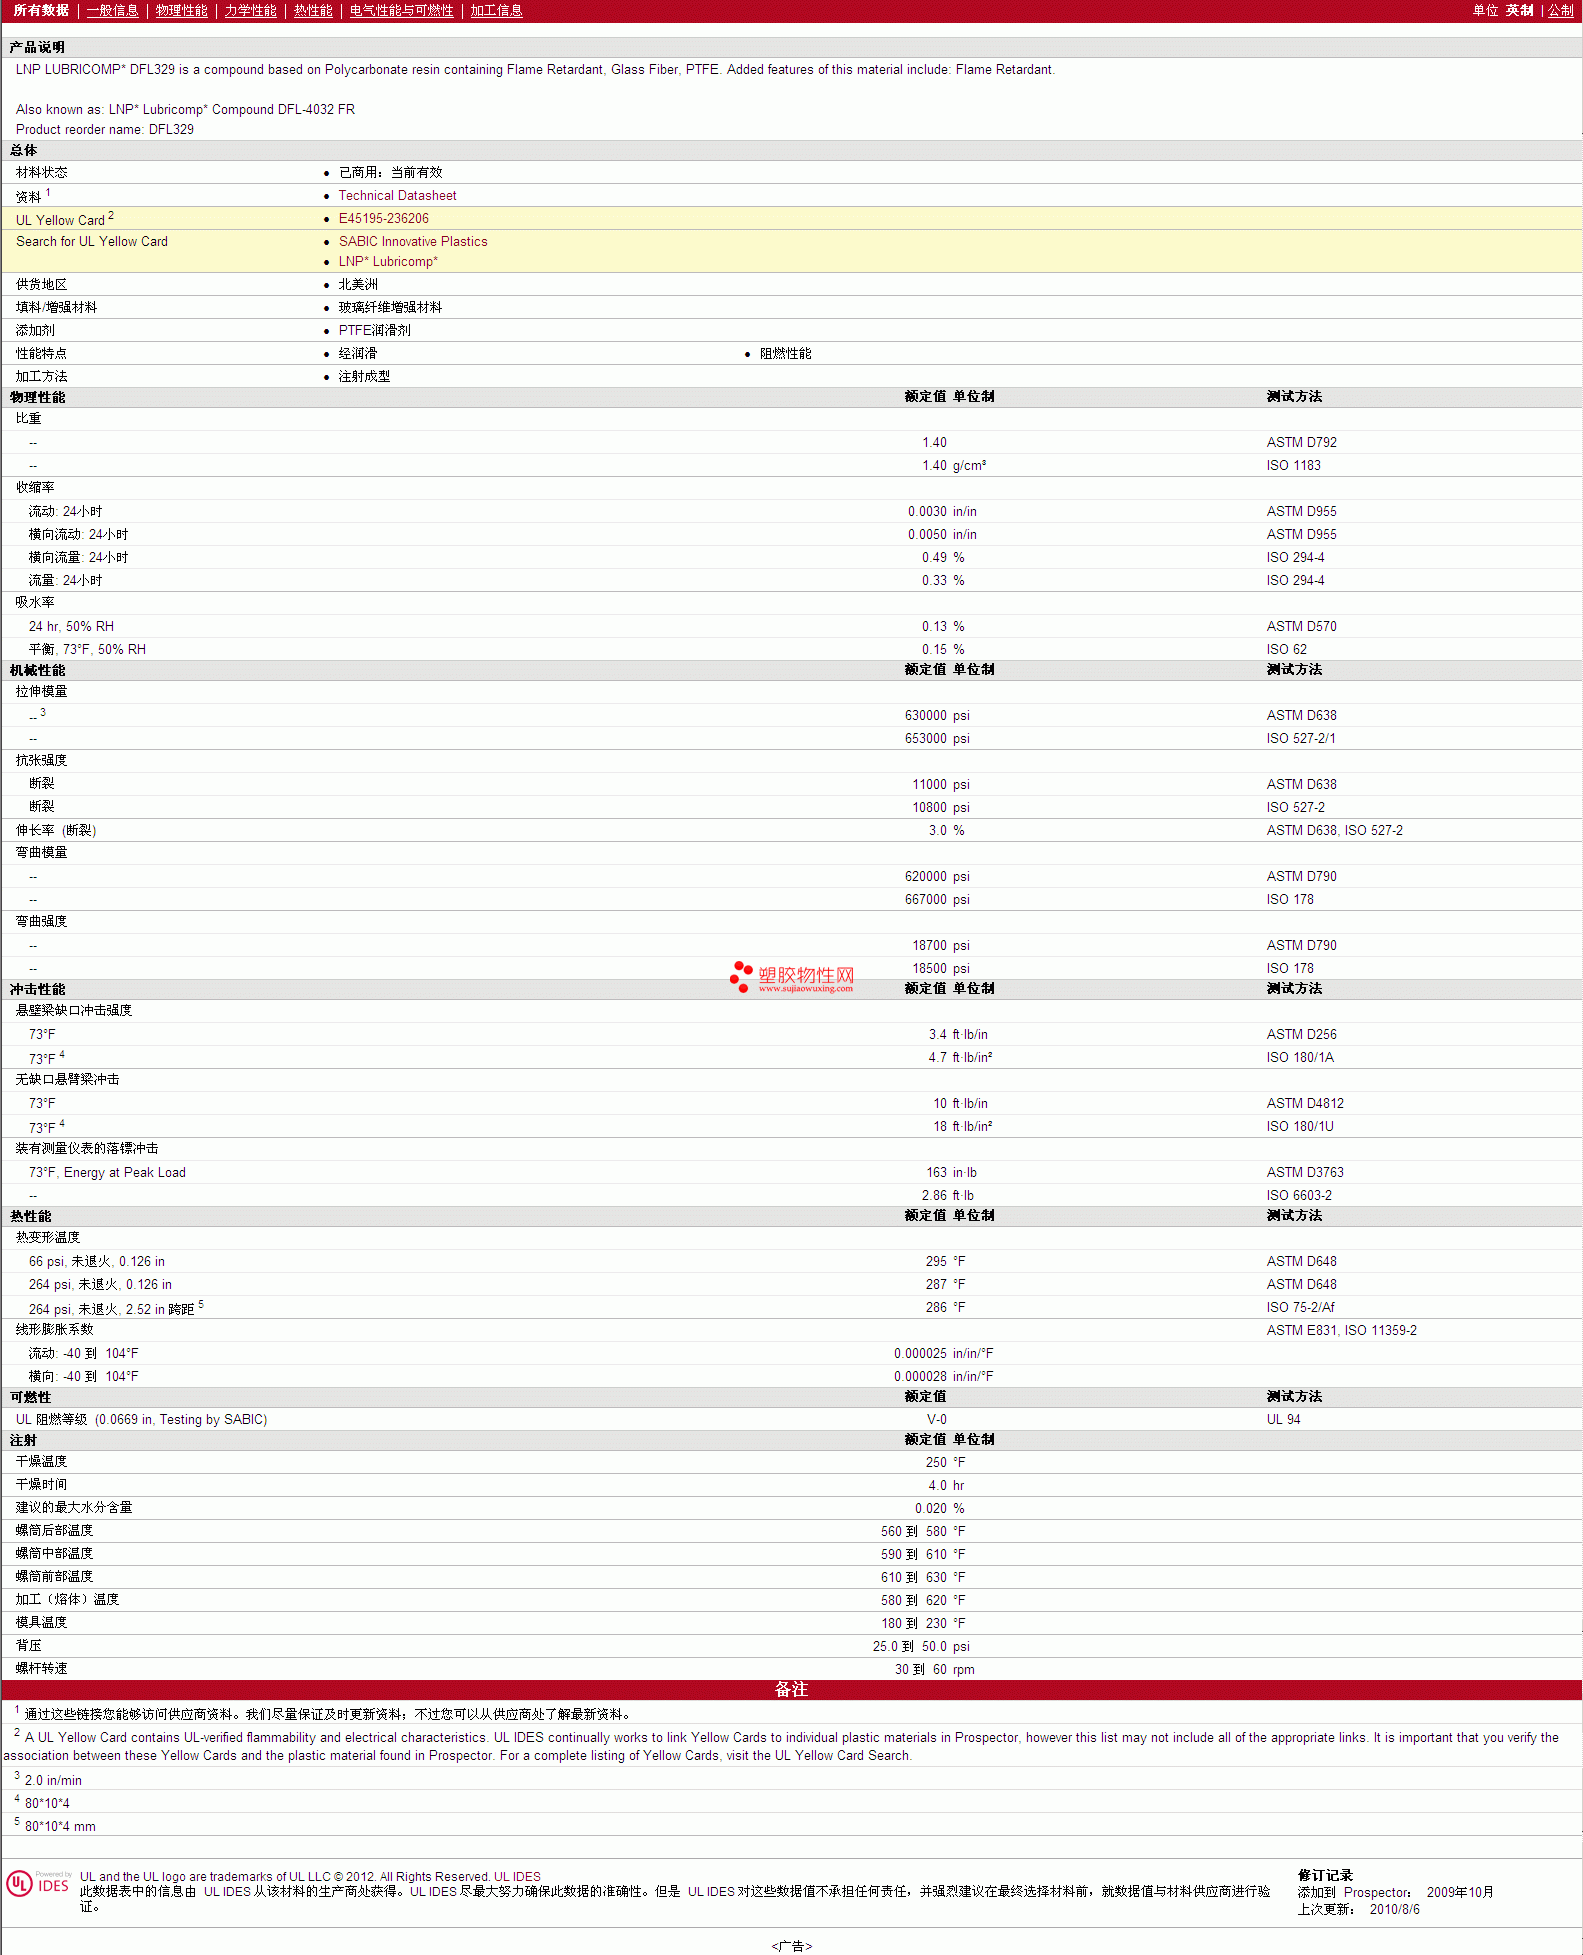Click the 630000 psi tensile modulus value
This screenshot has width=1583, height=1955.
pos(937,716)
